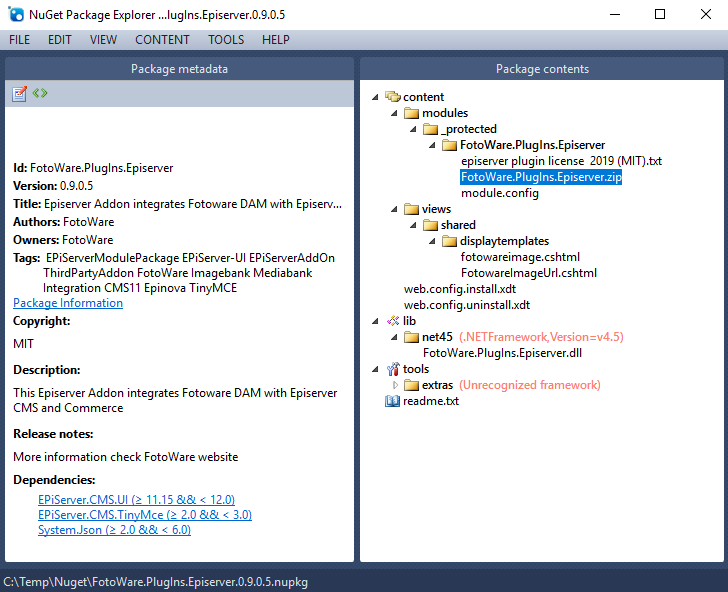Viewport: 728px width, 592px height.
Task: Collapse the shared folder node
Action: [x=413, y=225]
